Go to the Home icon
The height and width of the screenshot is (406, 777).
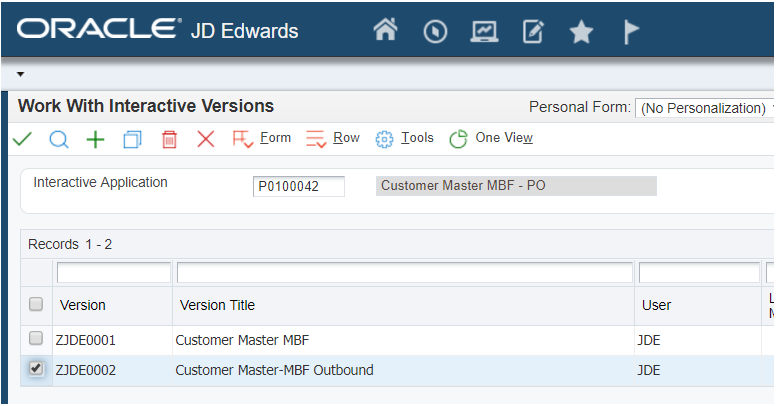click(386, 29)
